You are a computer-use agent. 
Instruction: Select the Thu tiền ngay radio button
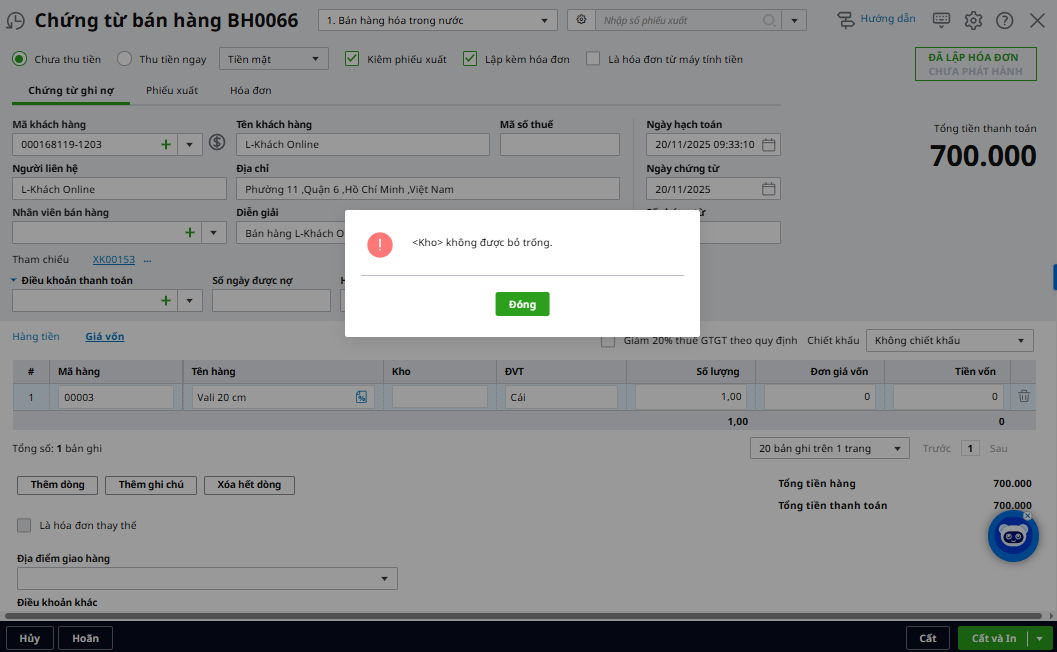(125, 59)
